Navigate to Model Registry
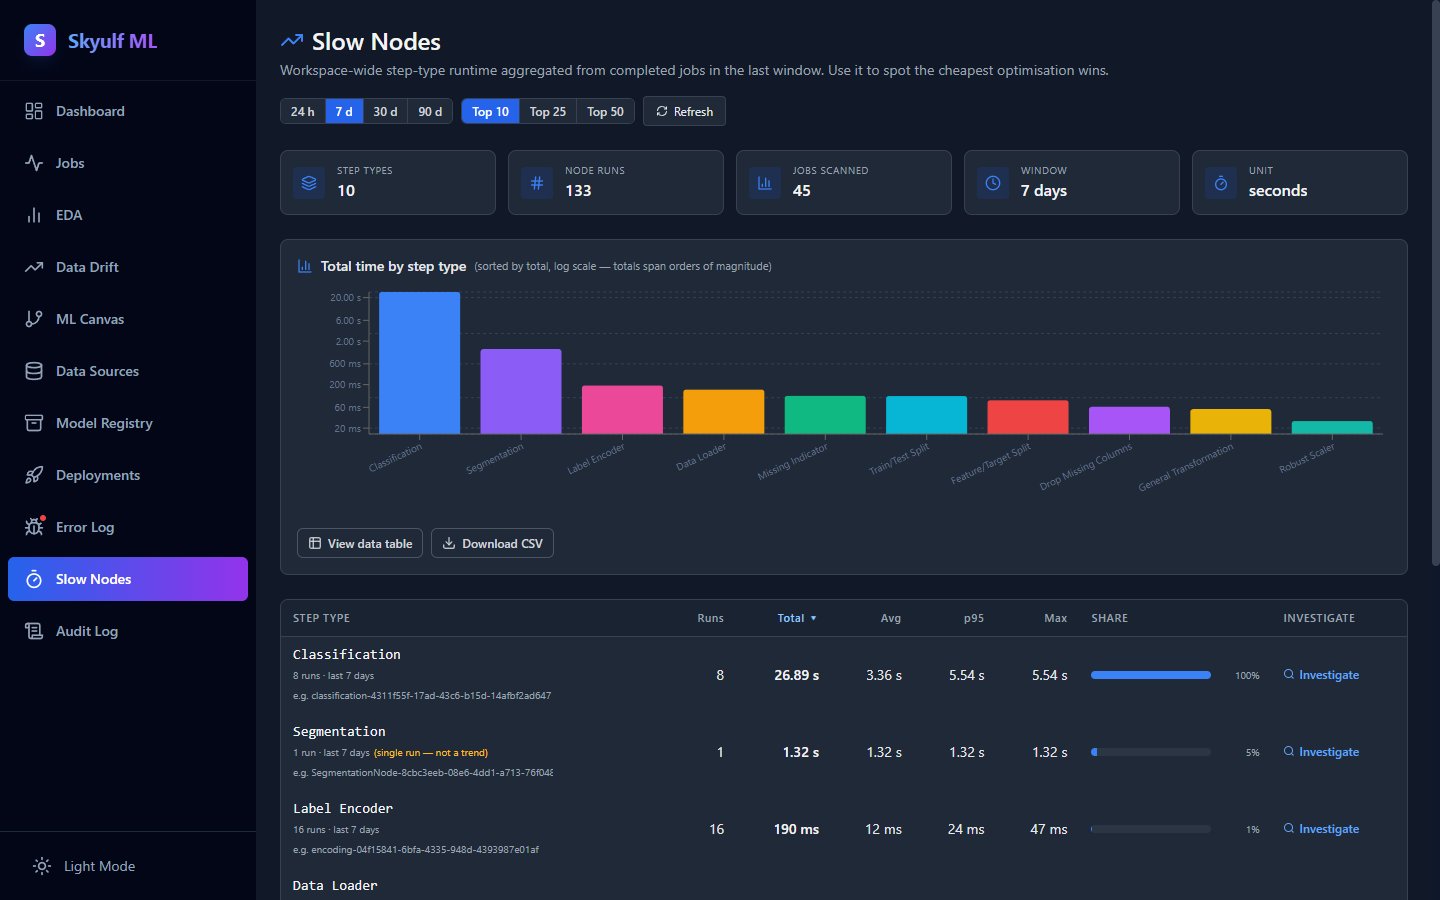Screen dimensions: 1440x900 (x=128, y=423)
